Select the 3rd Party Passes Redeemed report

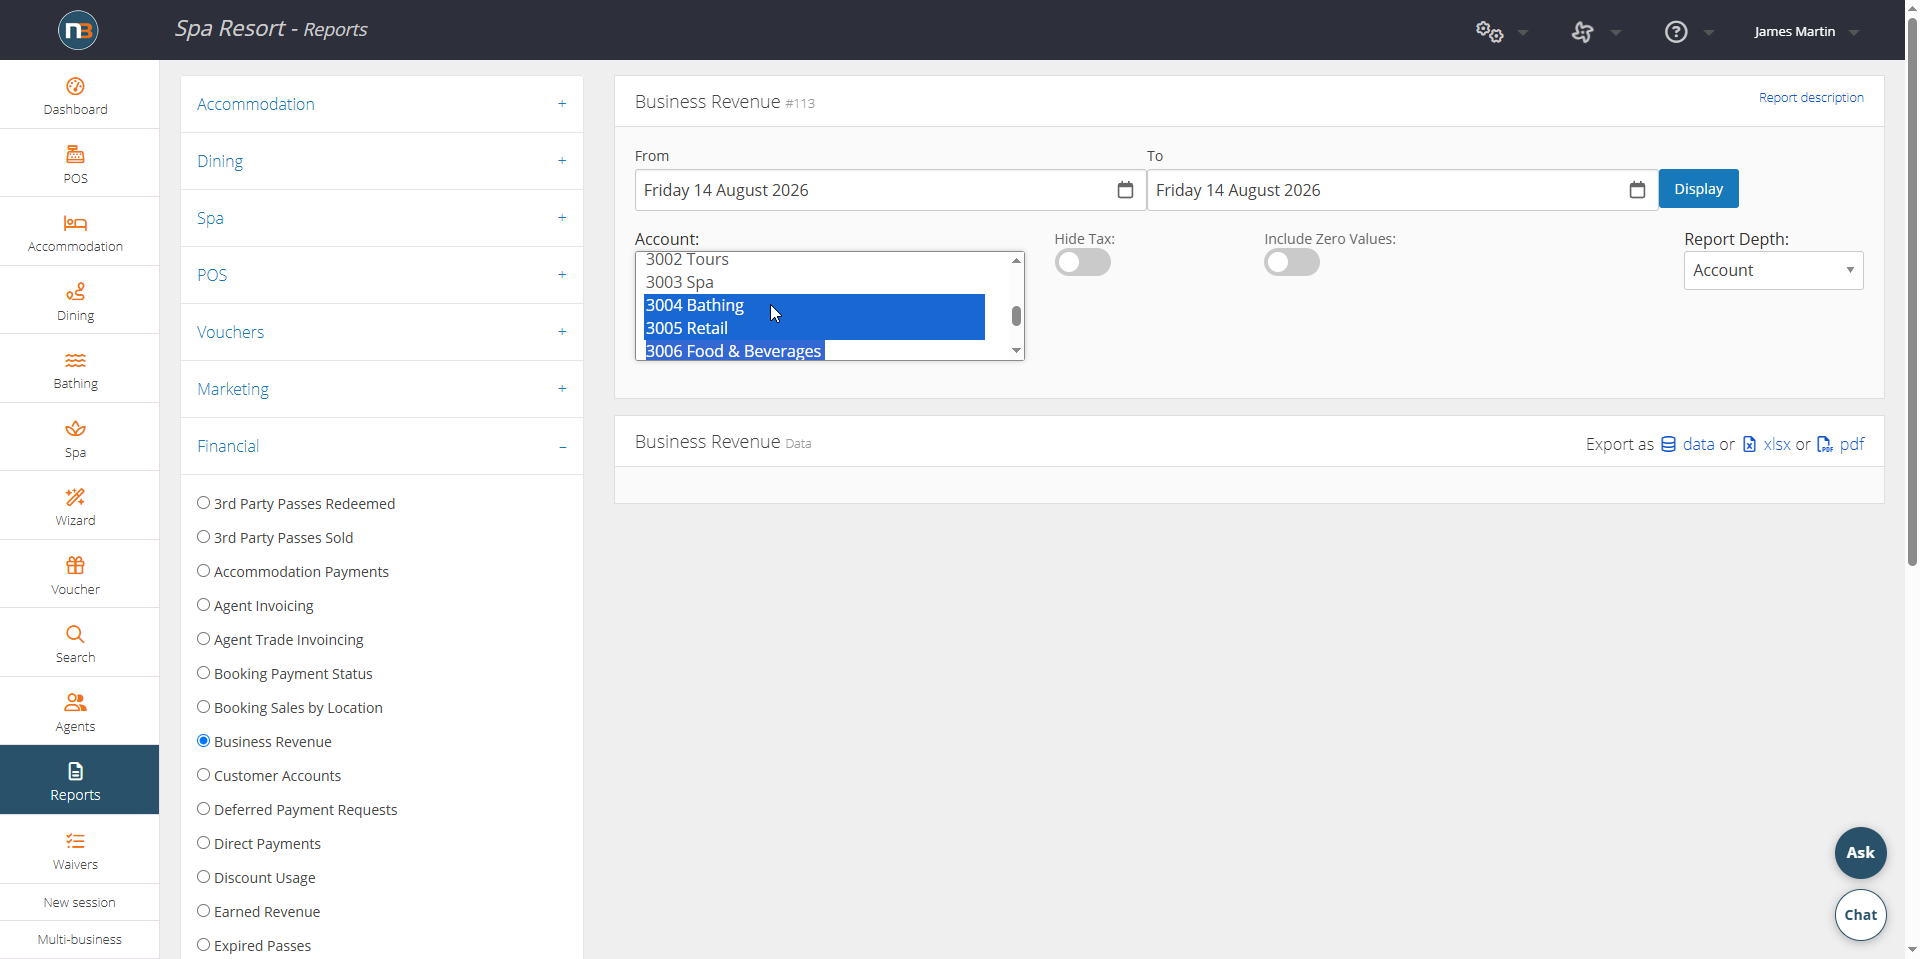(203, 503)
